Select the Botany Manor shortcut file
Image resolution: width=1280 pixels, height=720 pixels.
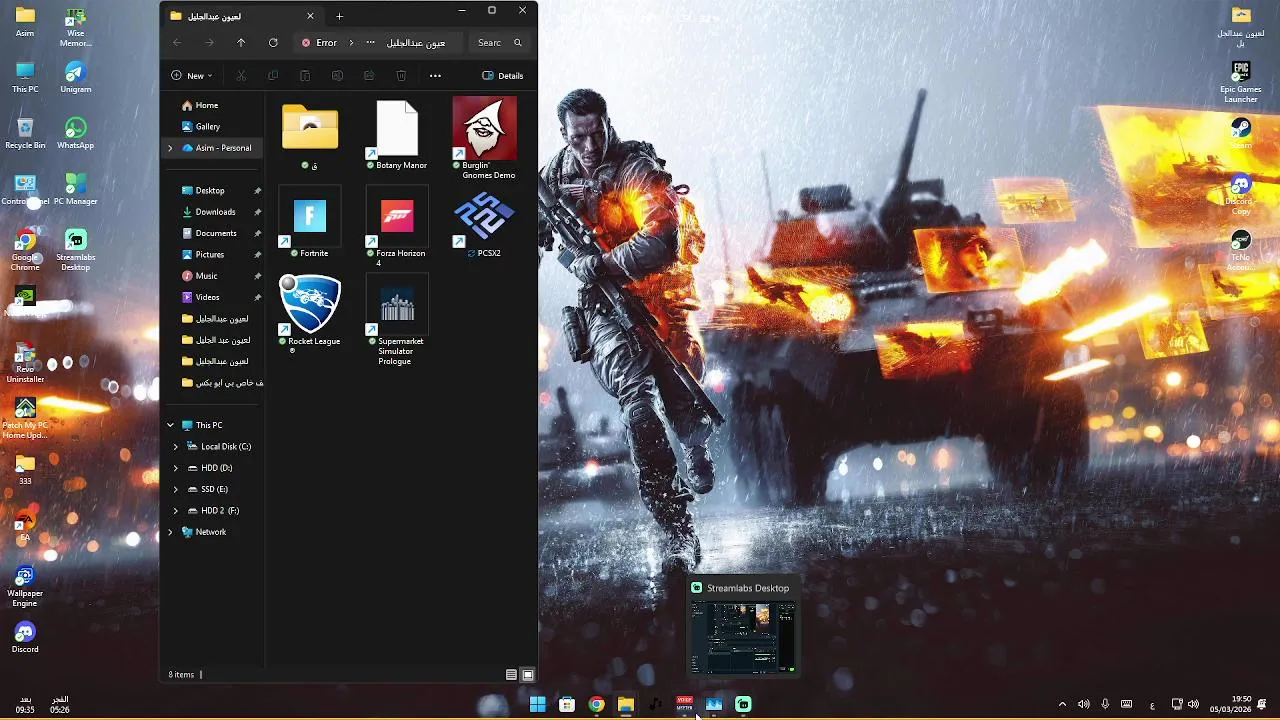pyautogui.click(x=397, y=134)
